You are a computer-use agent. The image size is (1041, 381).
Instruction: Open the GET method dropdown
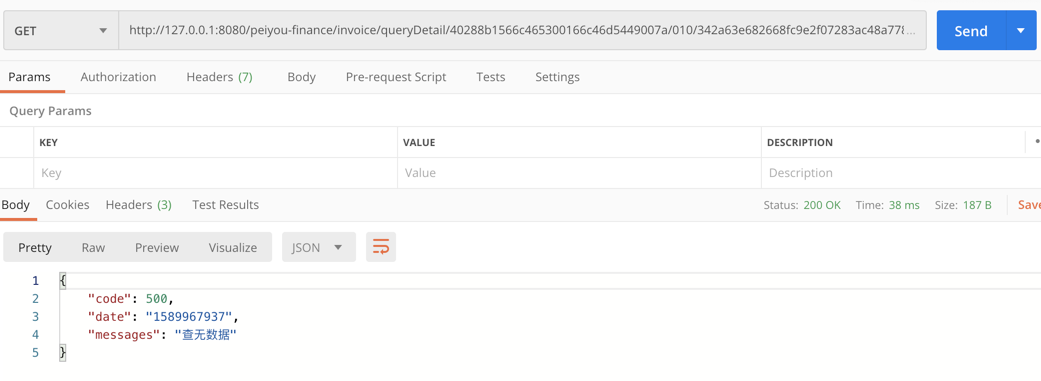pos(61,31)
